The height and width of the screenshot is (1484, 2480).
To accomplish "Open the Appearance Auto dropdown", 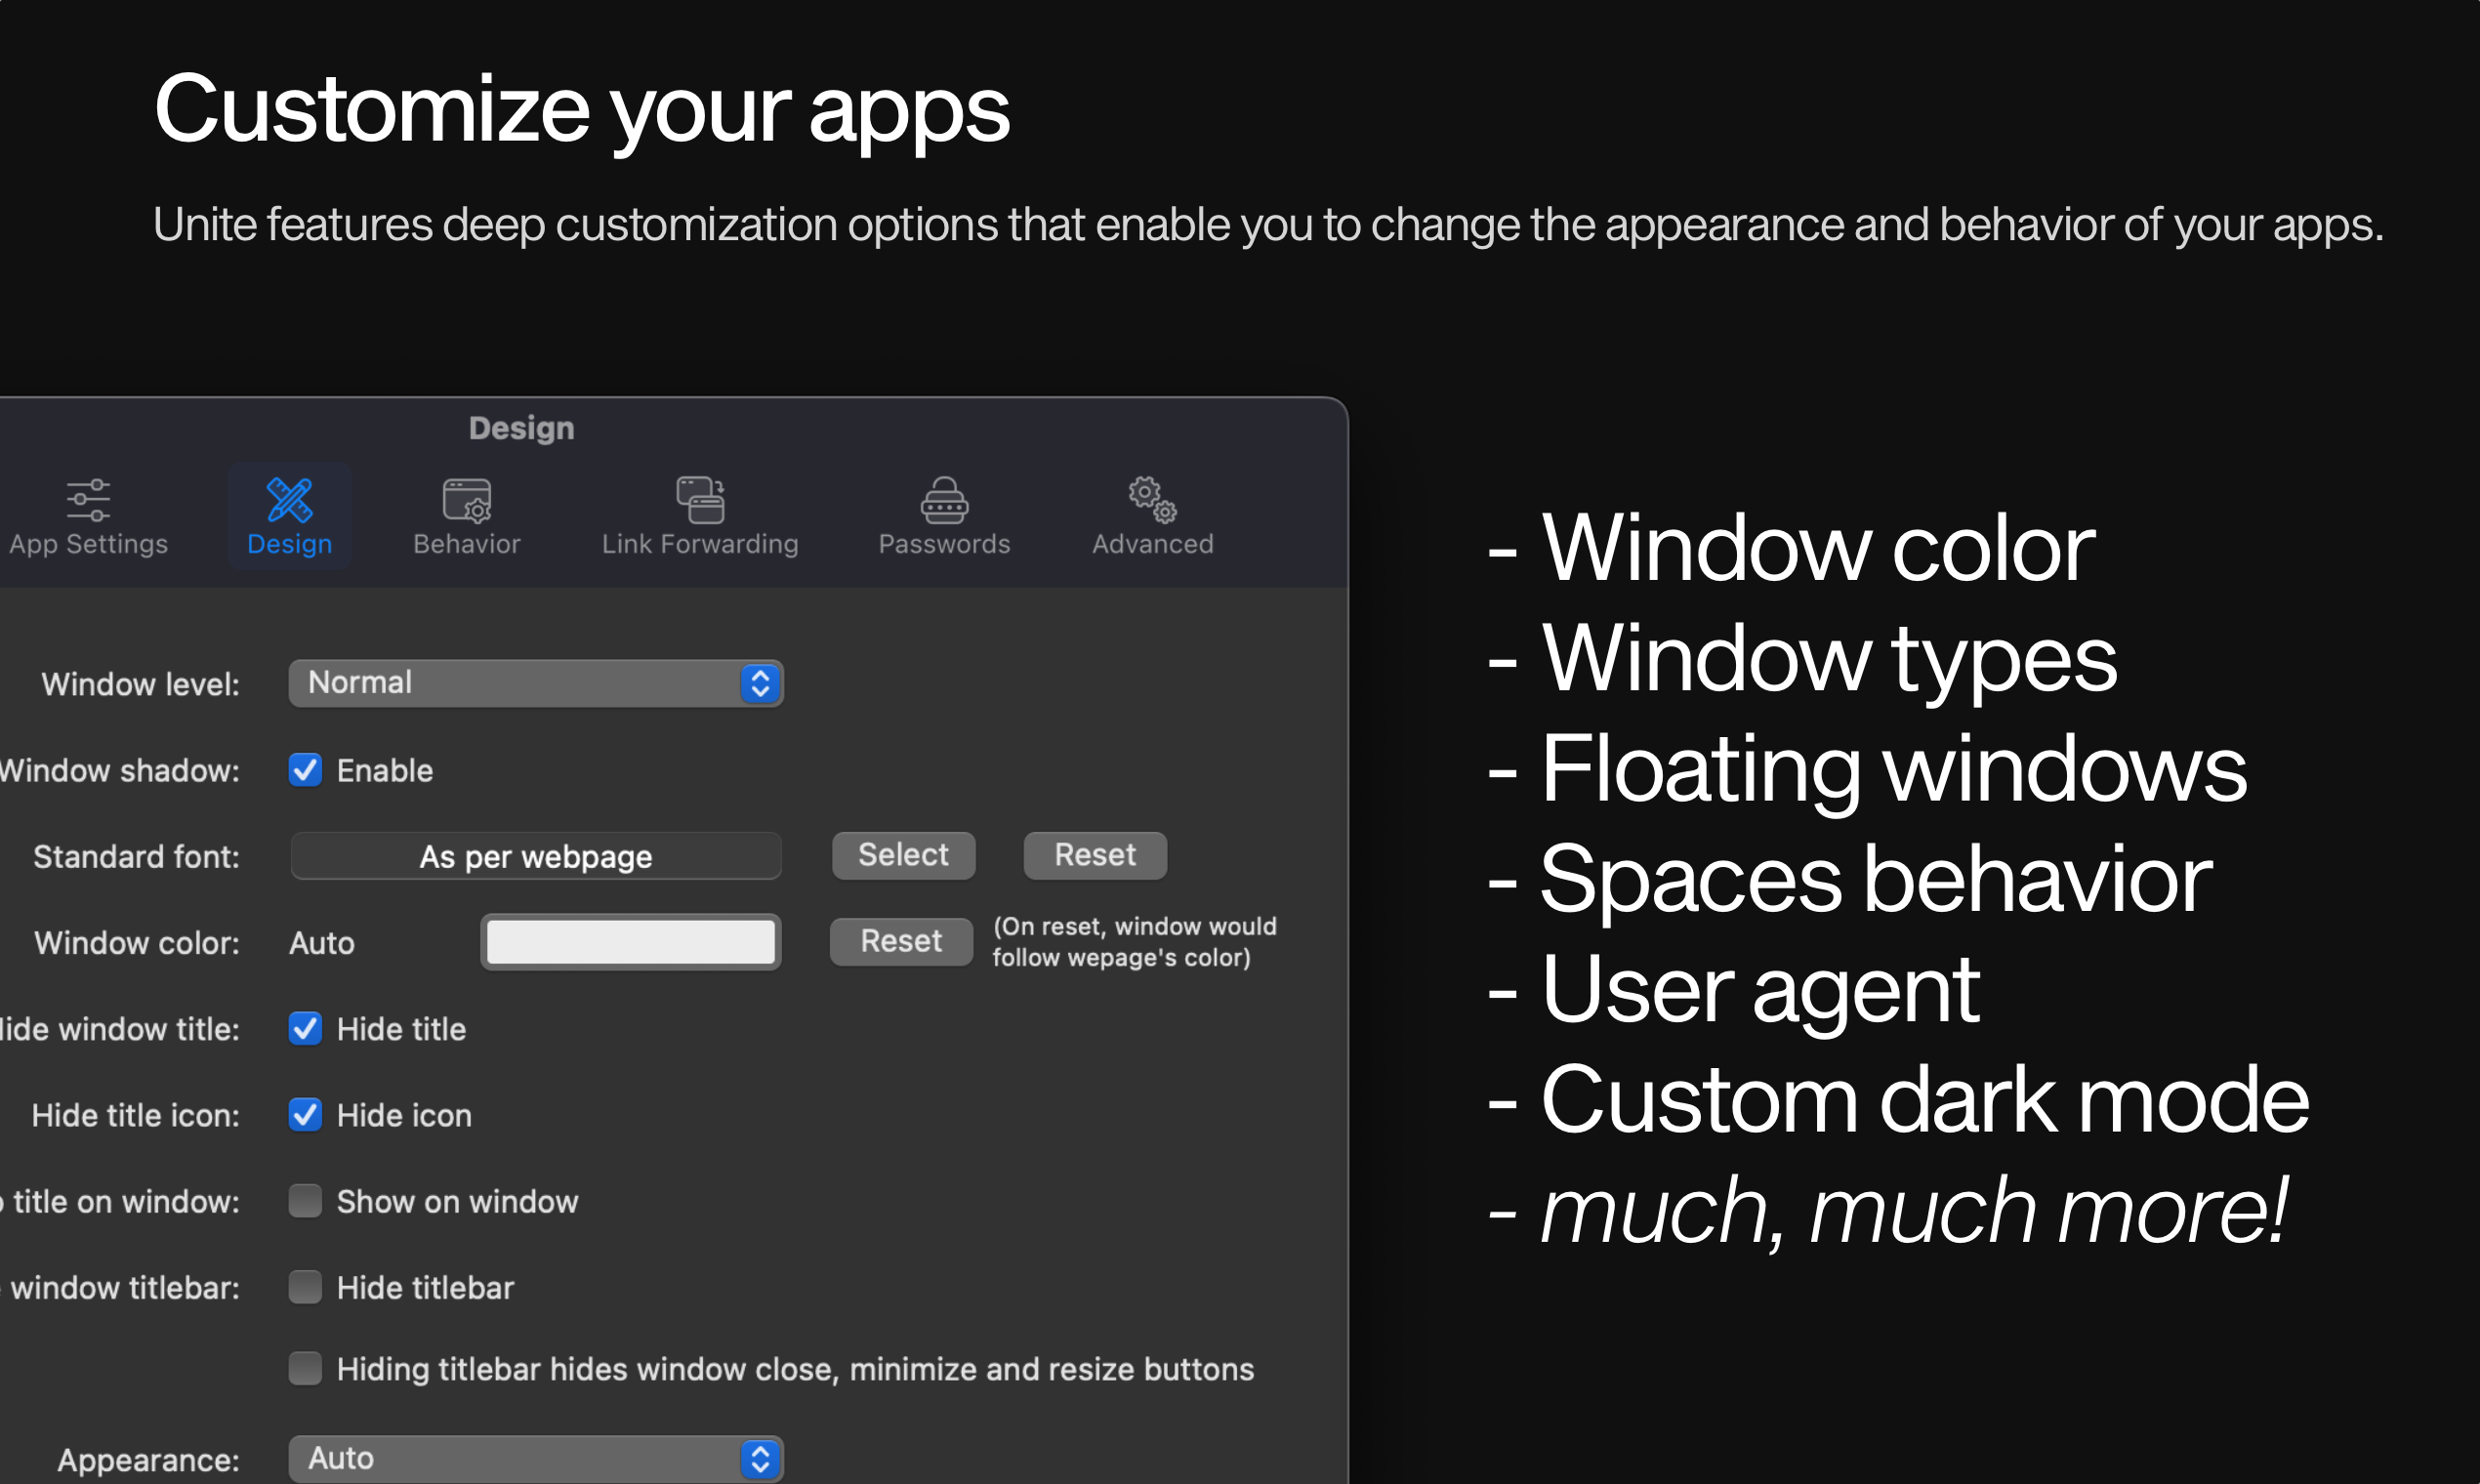I will click(x=535, y=1459).
